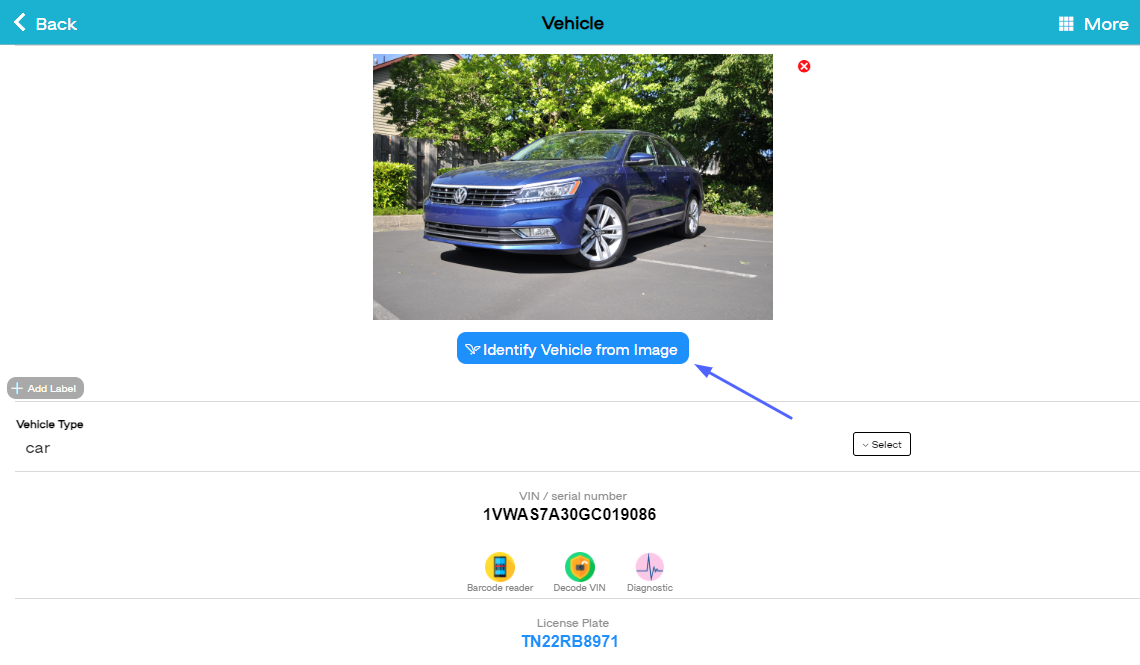
Task: Click the VIN number 1VWAS7A30GC019086
Action: click(x=569, y=515)
